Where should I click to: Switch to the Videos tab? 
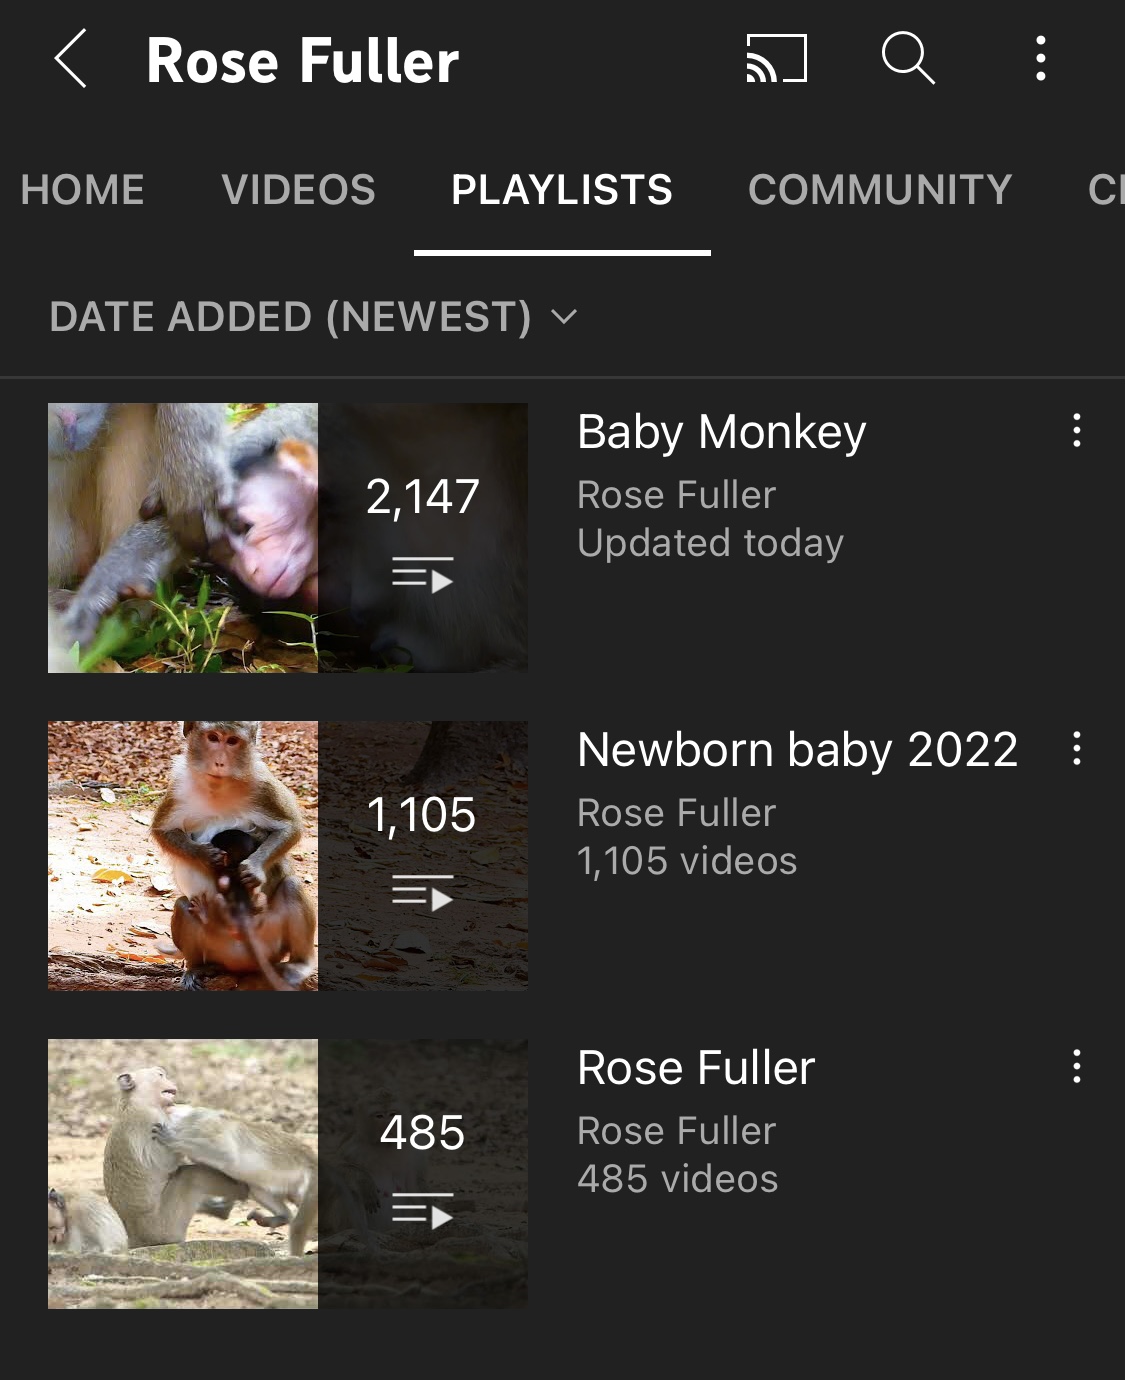point(298,190)
